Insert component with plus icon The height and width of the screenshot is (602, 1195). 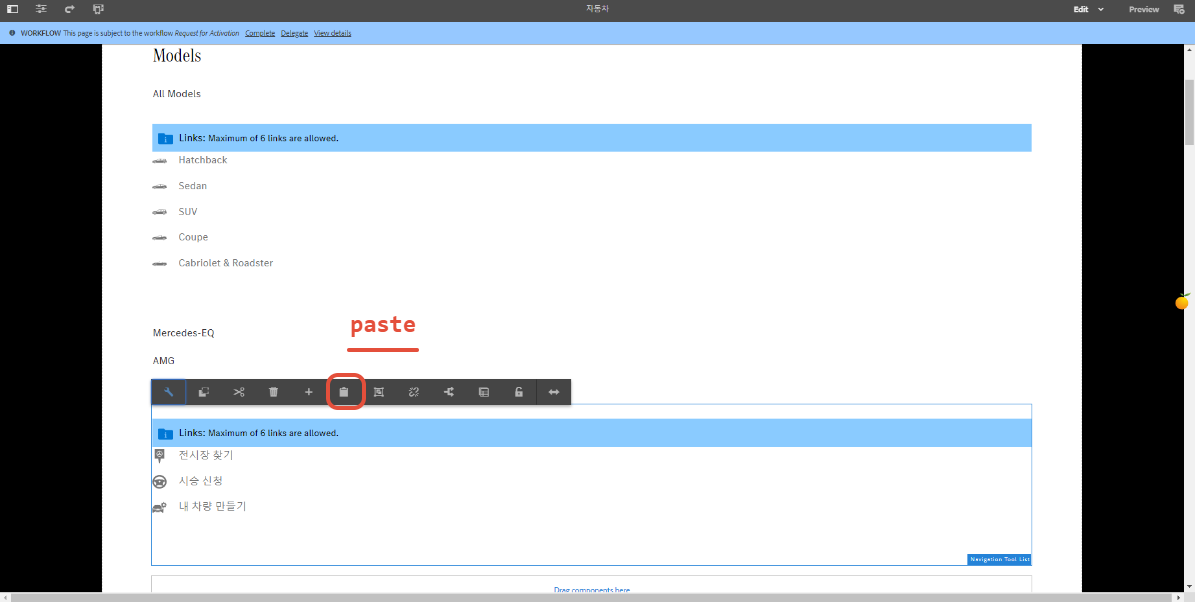[309, 392]
